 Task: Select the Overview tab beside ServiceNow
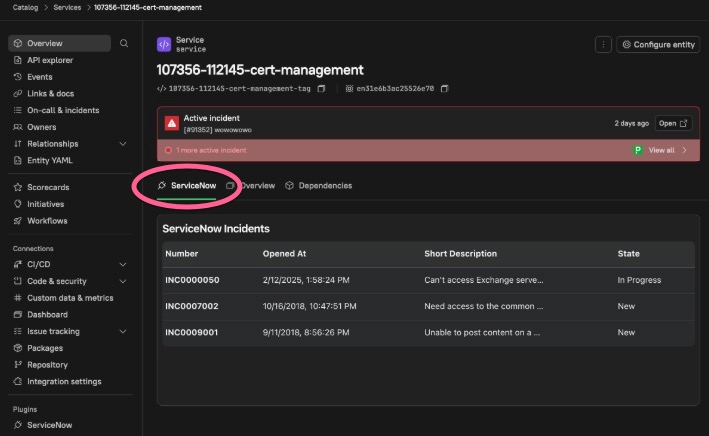[256, 186]
